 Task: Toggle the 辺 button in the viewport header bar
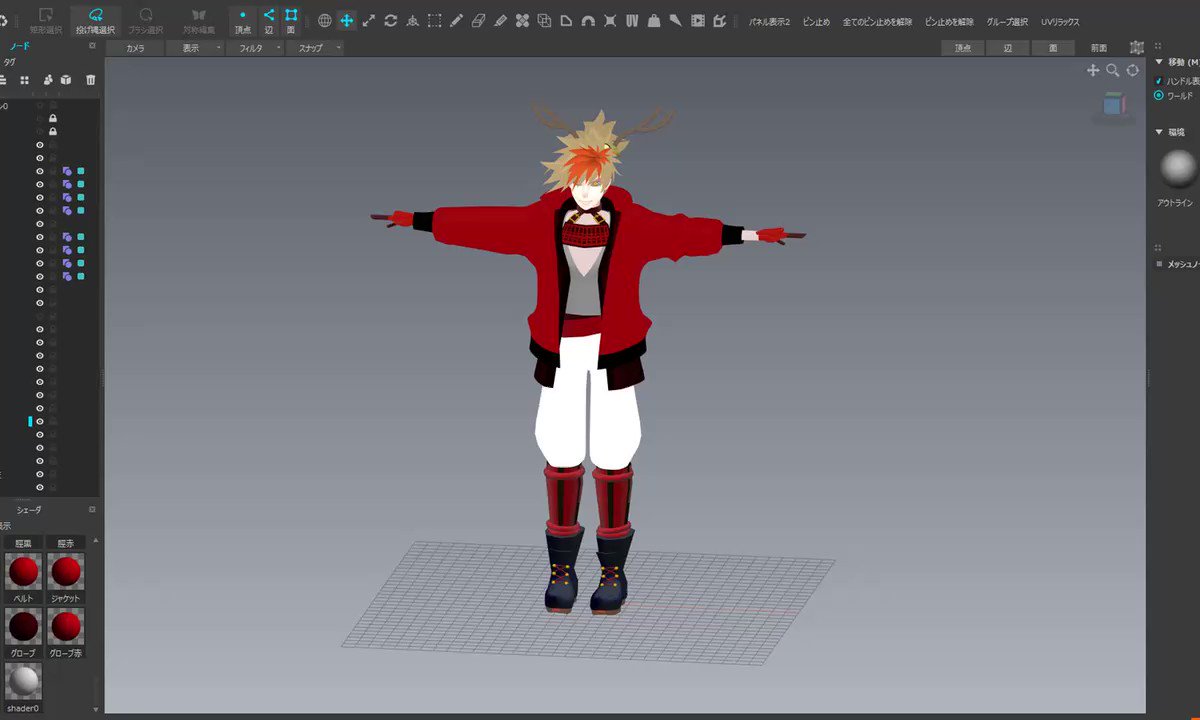click(1008, 47)
